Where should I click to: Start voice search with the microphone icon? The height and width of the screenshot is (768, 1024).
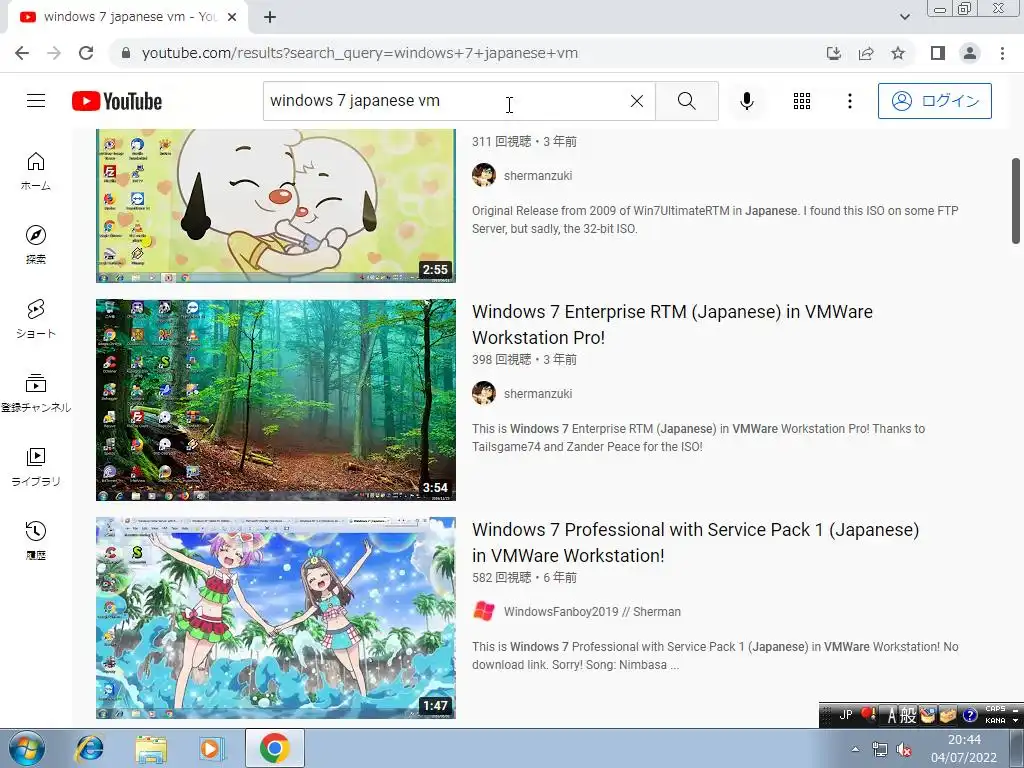[x=747, y=101]
